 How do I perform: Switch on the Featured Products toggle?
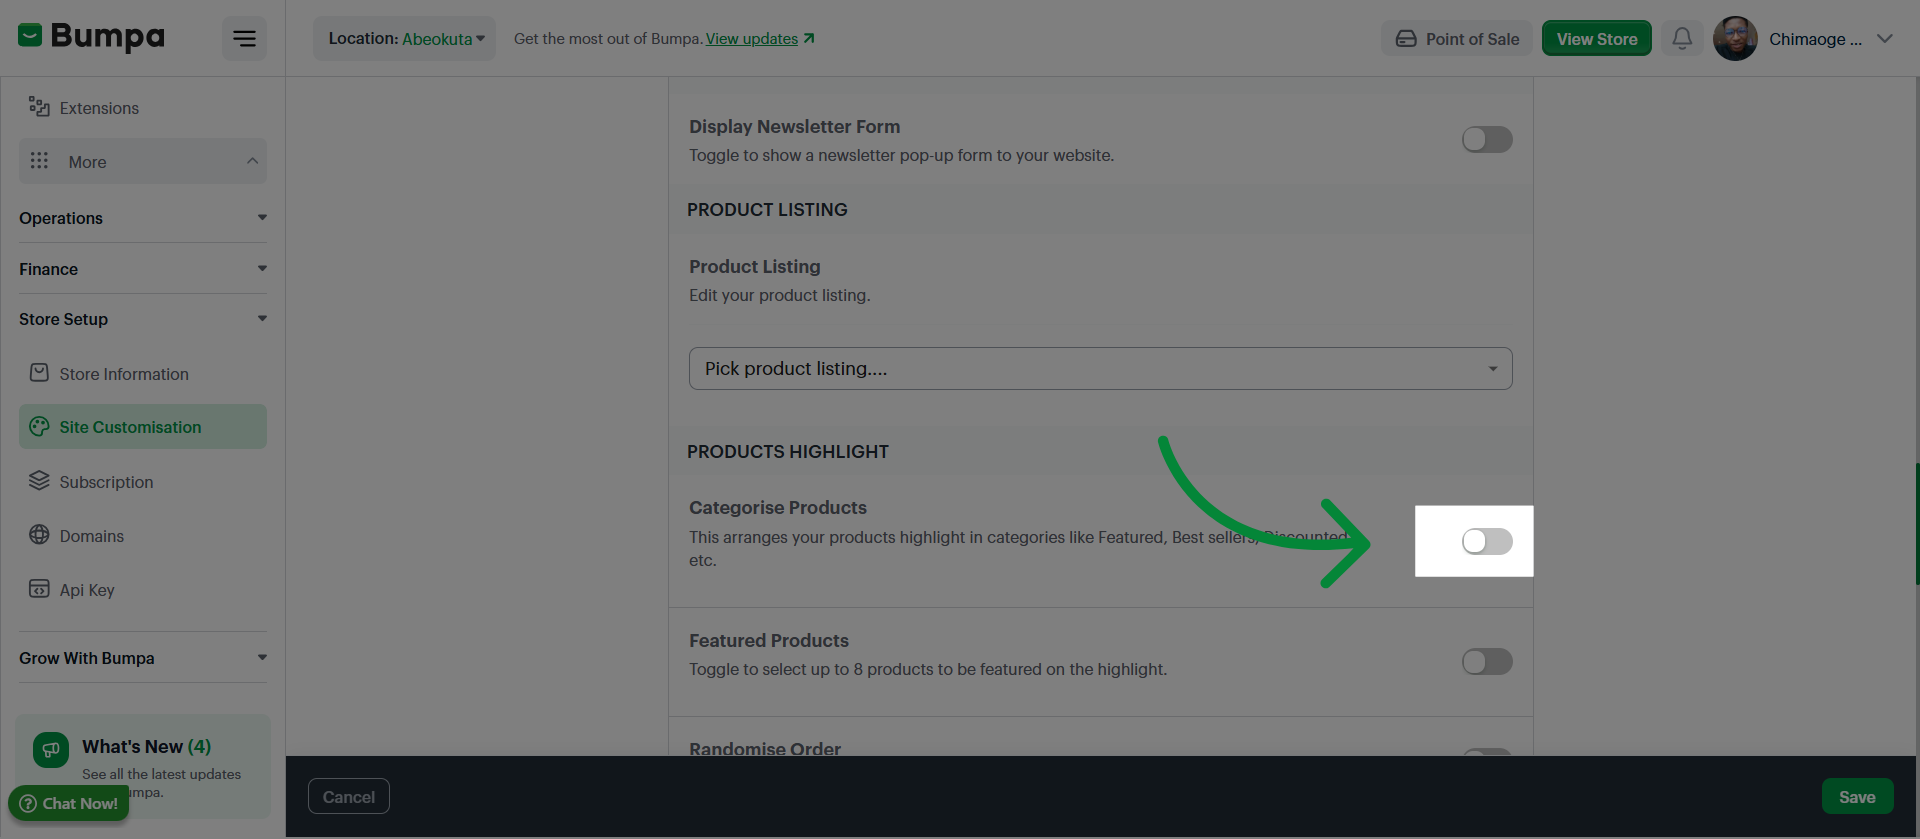click(1487, 661)
